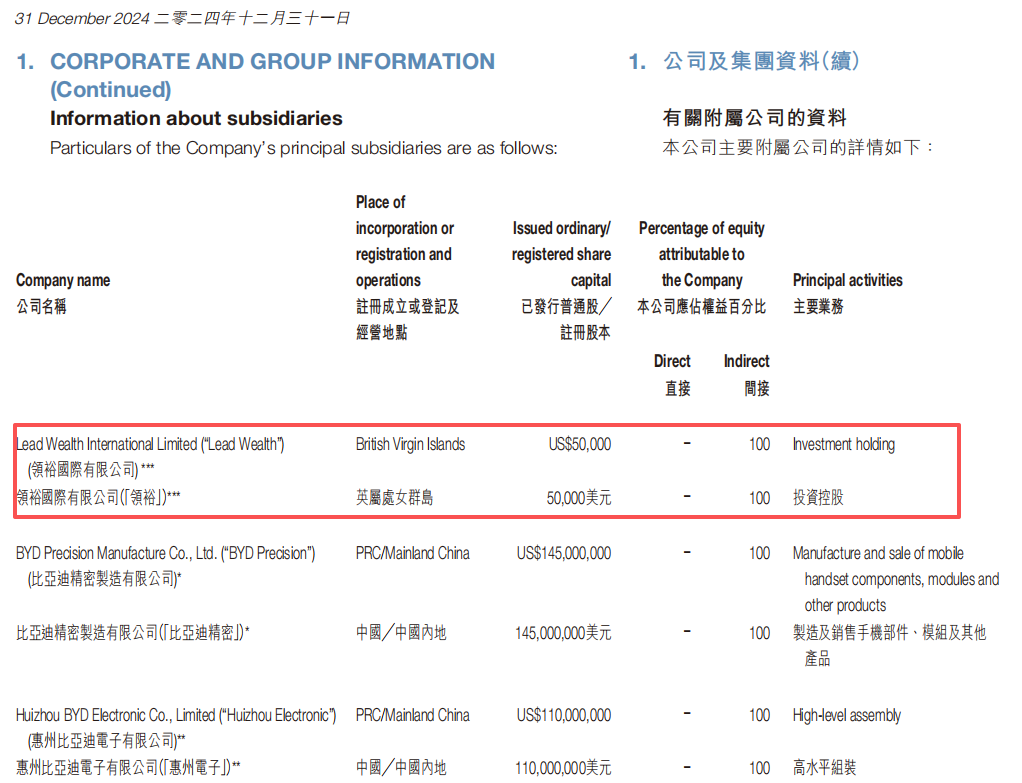Image resolution: width=1022 pixels, height=783 pixels.
Task: Click the Chinese subheading "有關附屬公司的資料"
Action: tap(755, 118)
